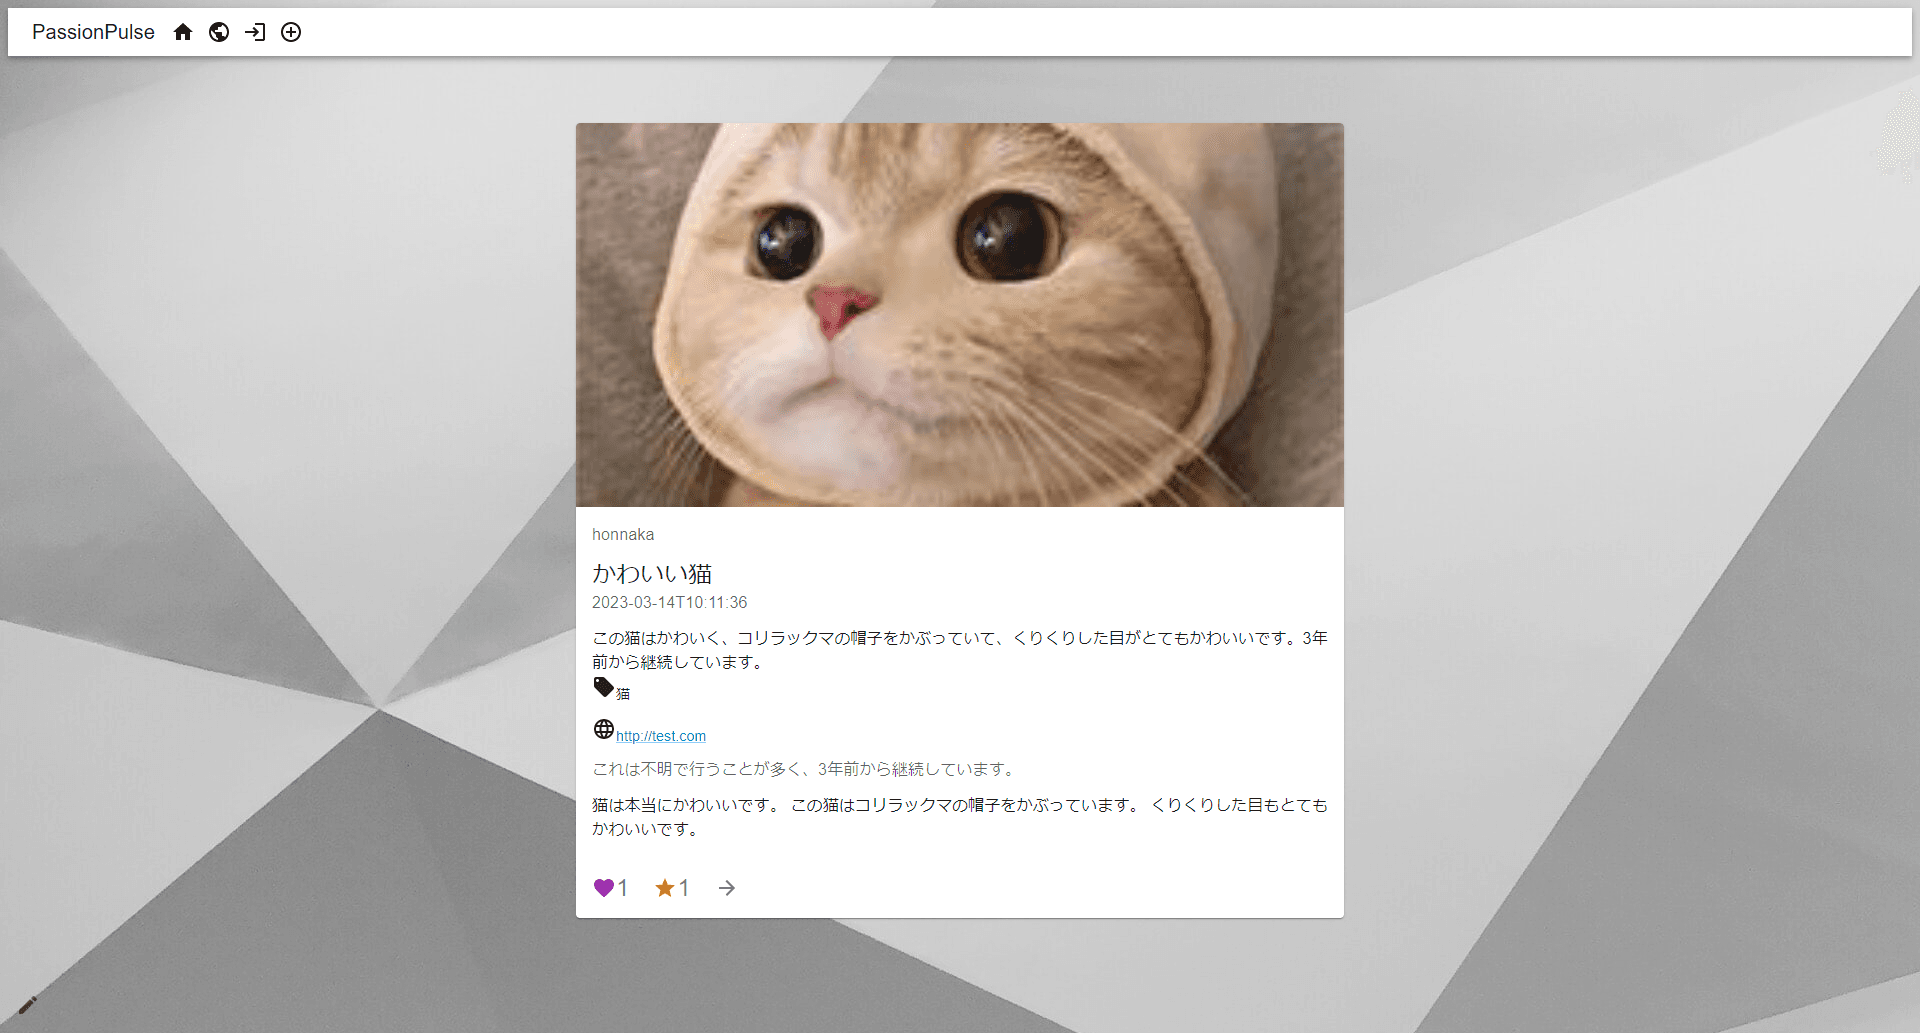
Task: Click the post title かわいい猫
Action: [x=652, y=573]
